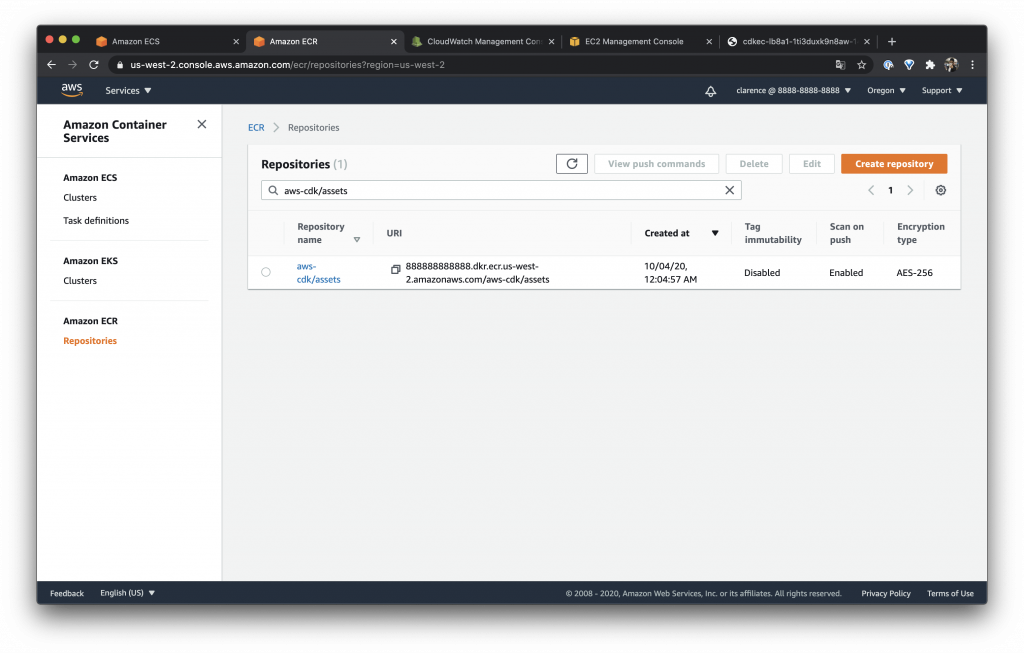Go back in browser history
The image size is (1024, 653).
[x=52, y=65]
